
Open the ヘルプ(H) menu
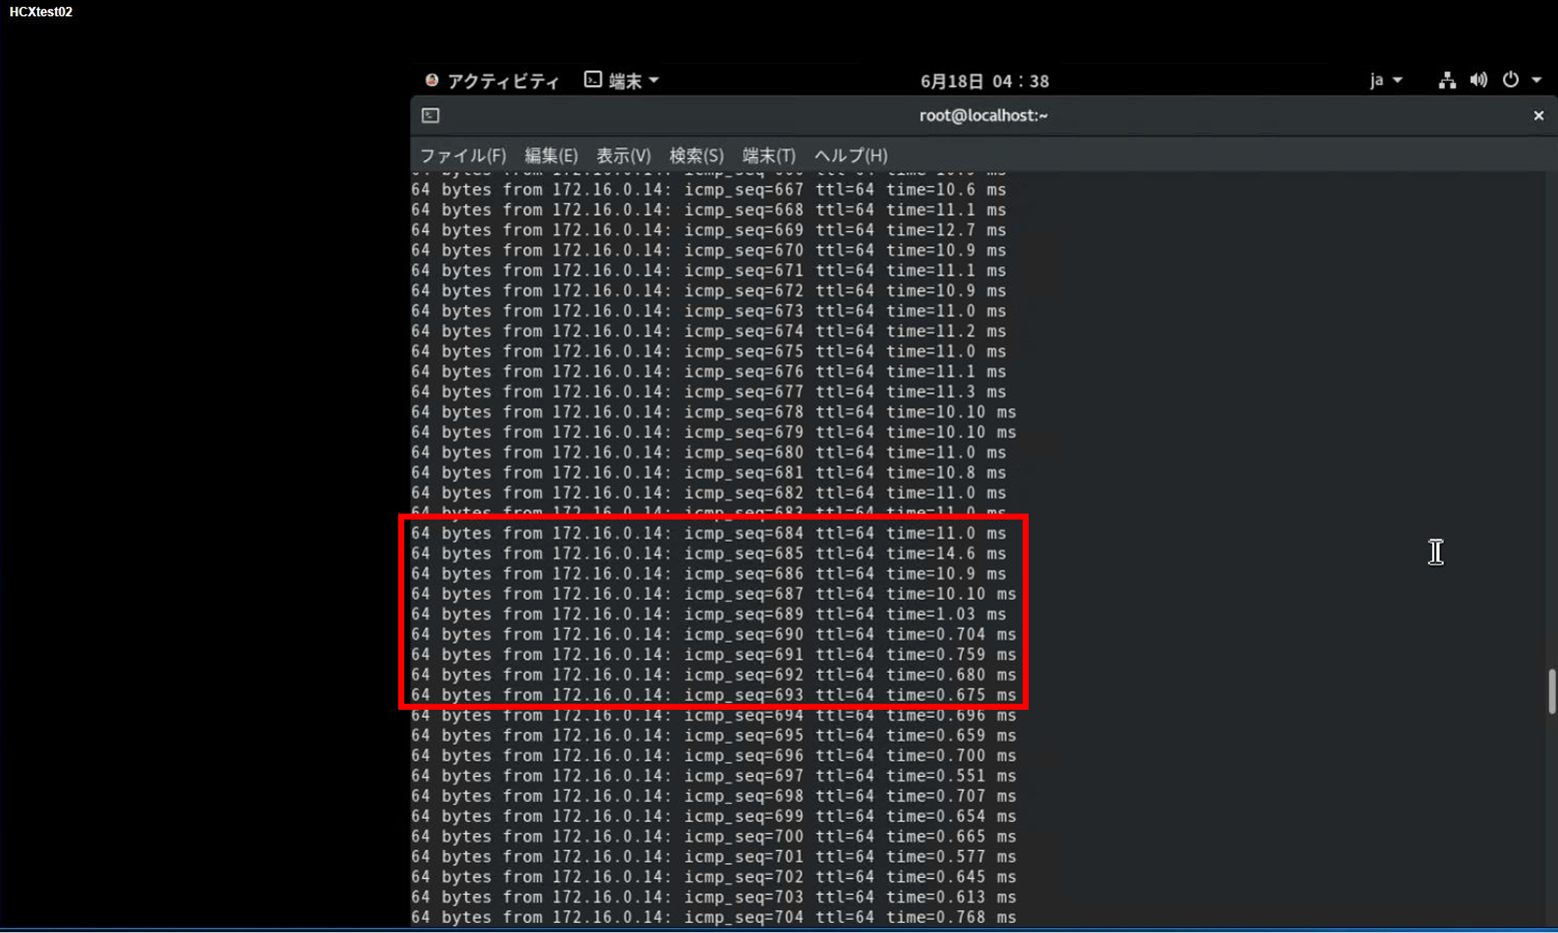(x=850, y=156)
